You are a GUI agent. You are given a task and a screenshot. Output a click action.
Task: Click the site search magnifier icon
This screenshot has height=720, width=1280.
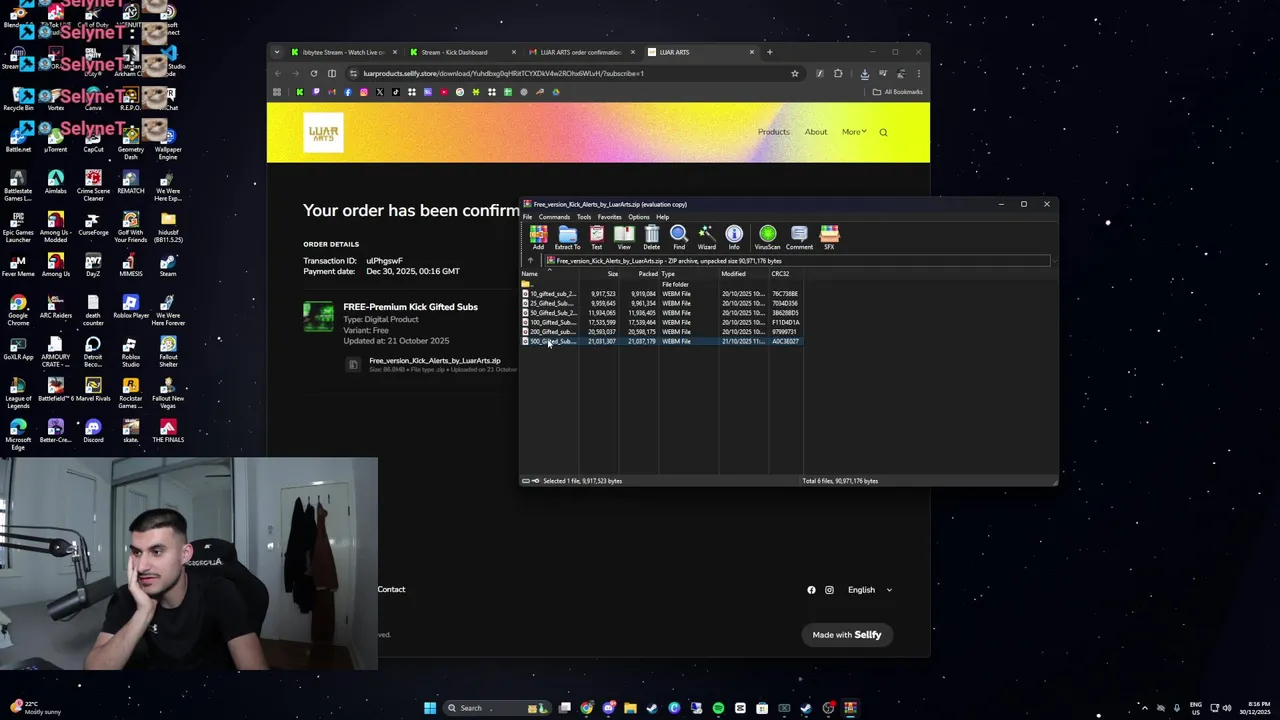883,132
